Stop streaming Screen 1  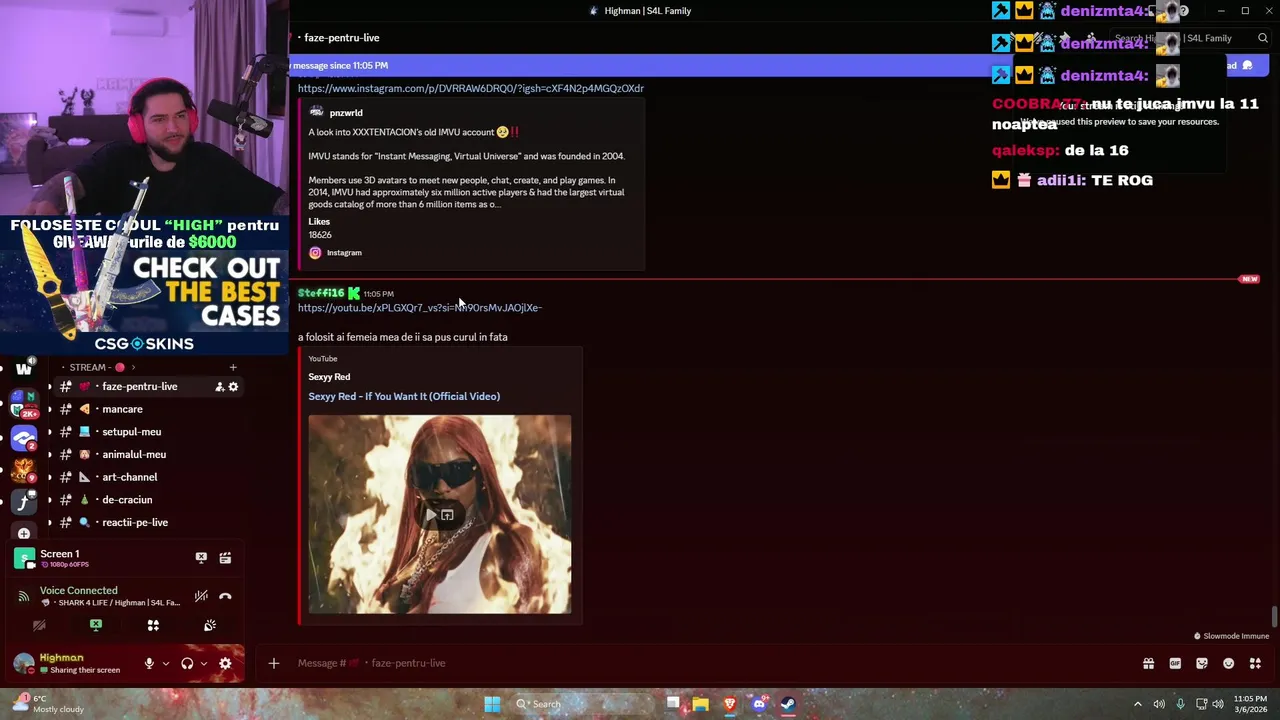point(201,558)
